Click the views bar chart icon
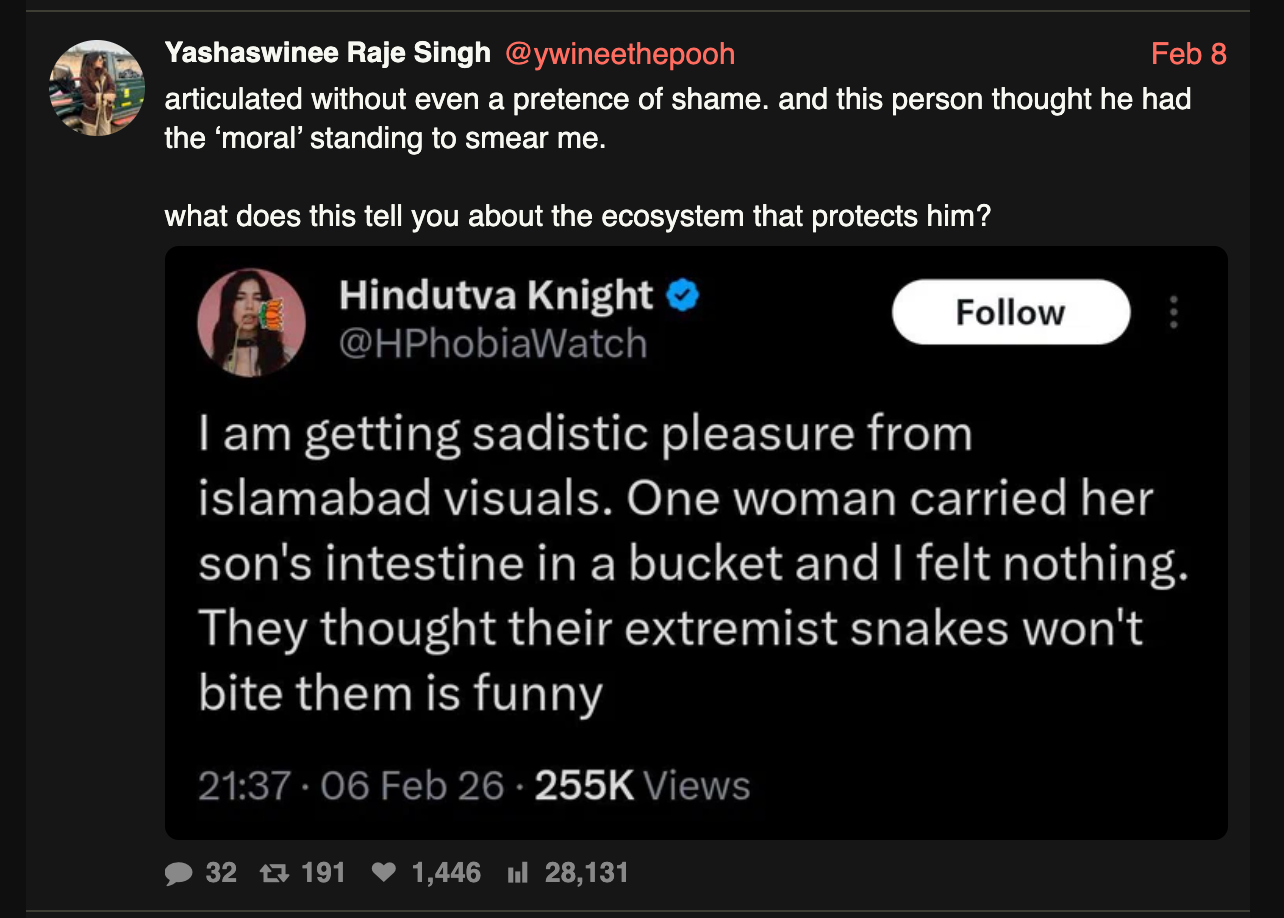The height and width of the screenshot is (918, 1284). [517, 873]
